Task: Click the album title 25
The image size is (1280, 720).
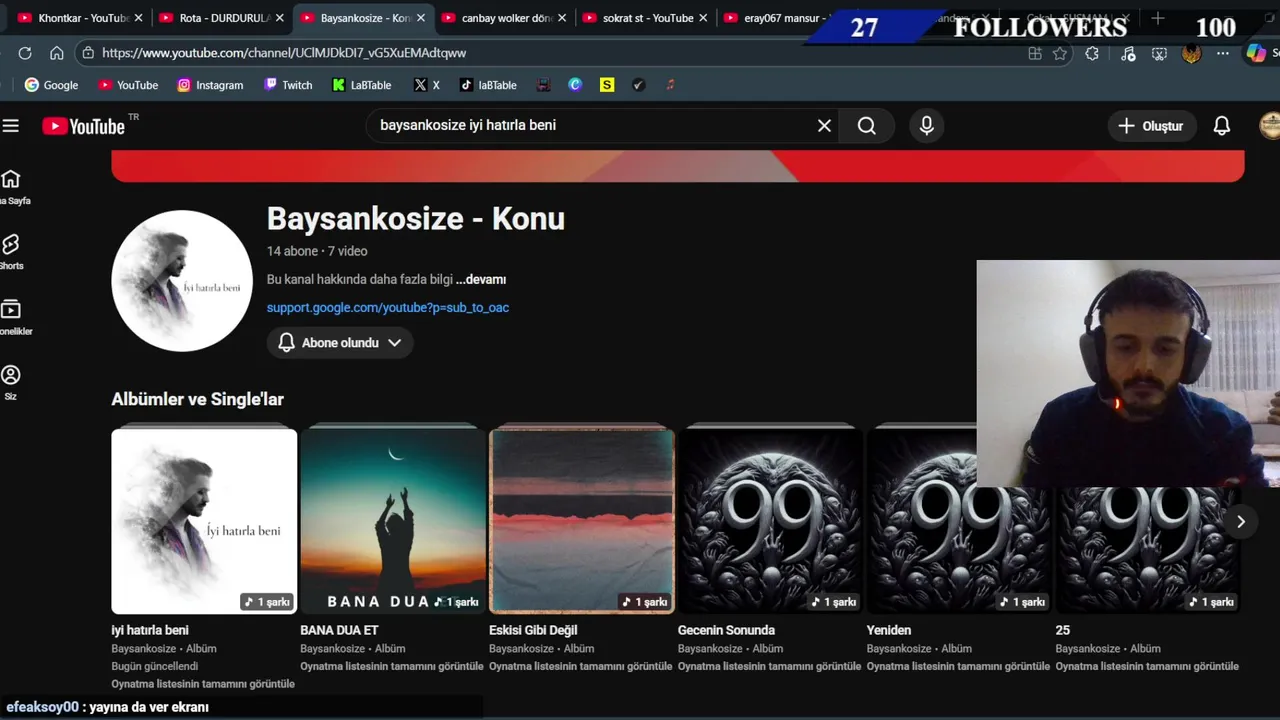Action: pyautogui.click(x=1063, y=630)
